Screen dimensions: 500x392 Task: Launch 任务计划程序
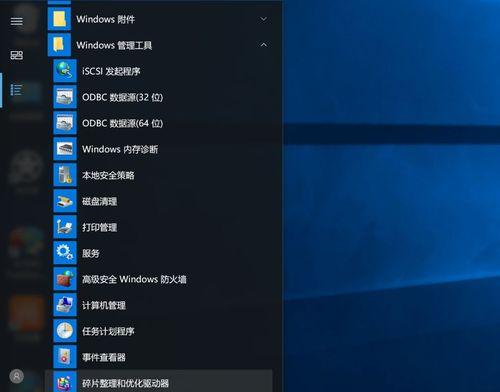coord(108,331)
